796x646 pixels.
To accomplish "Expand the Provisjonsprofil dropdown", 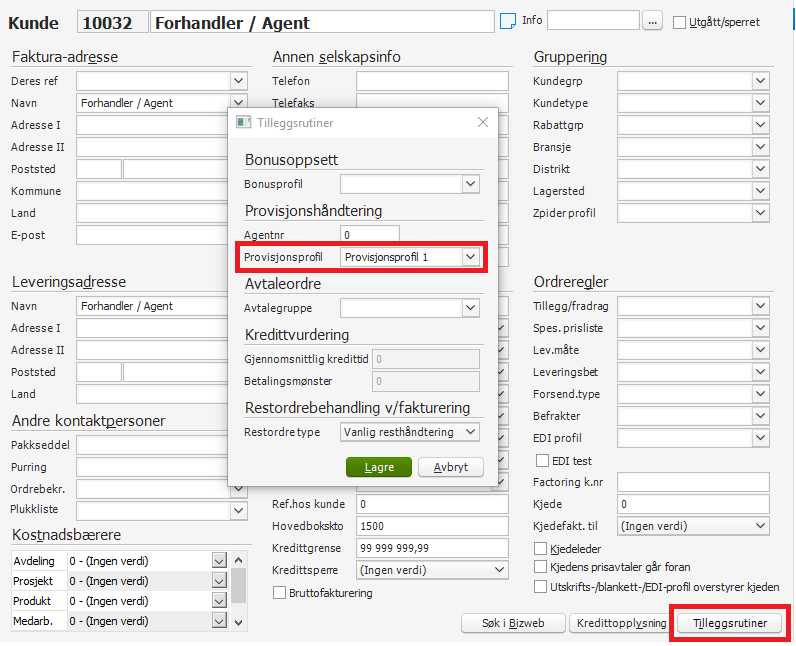I will click(471, 257).
